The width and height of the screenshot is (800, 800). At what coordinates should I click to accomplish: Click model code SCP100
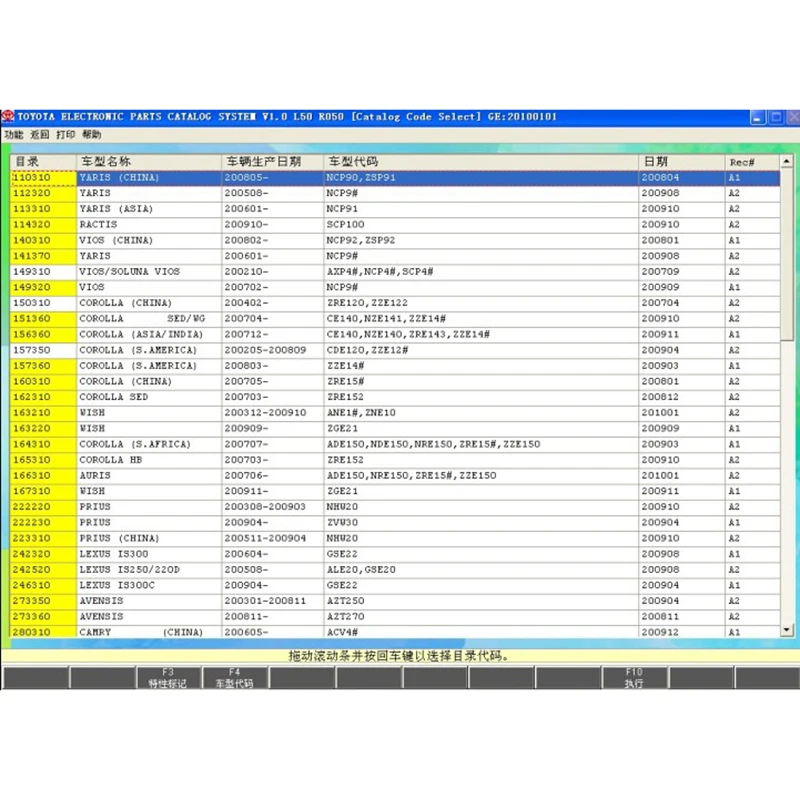point(345,224)
